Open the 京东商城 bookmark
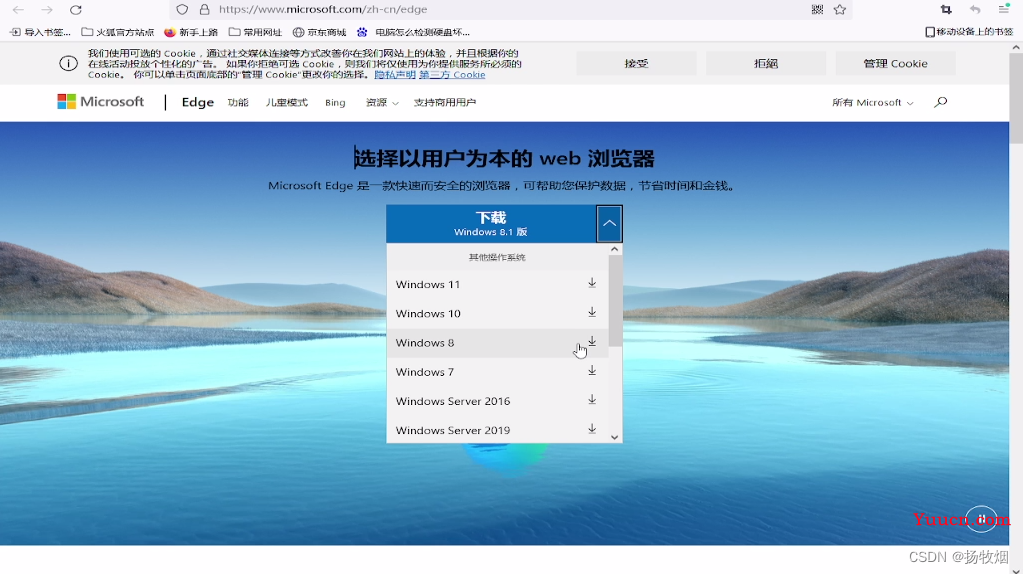The width and height of the screenshot is (1023, 574). click(x=319, y=32)
